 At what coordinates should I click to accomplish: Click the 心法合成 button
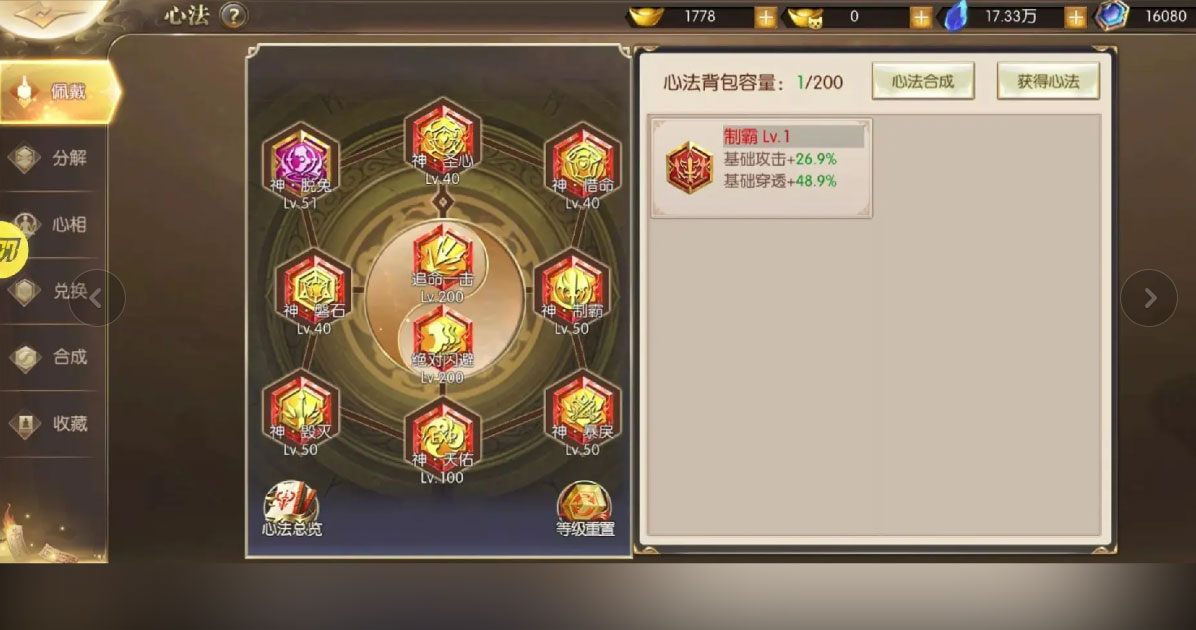coord(923,81)
